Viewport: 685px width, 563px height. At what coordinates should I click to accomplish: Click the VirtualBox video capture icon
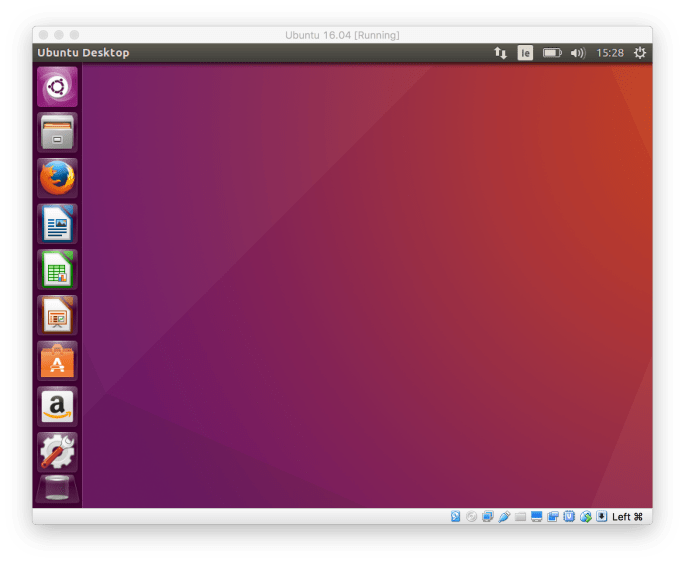tap(553, 517)
